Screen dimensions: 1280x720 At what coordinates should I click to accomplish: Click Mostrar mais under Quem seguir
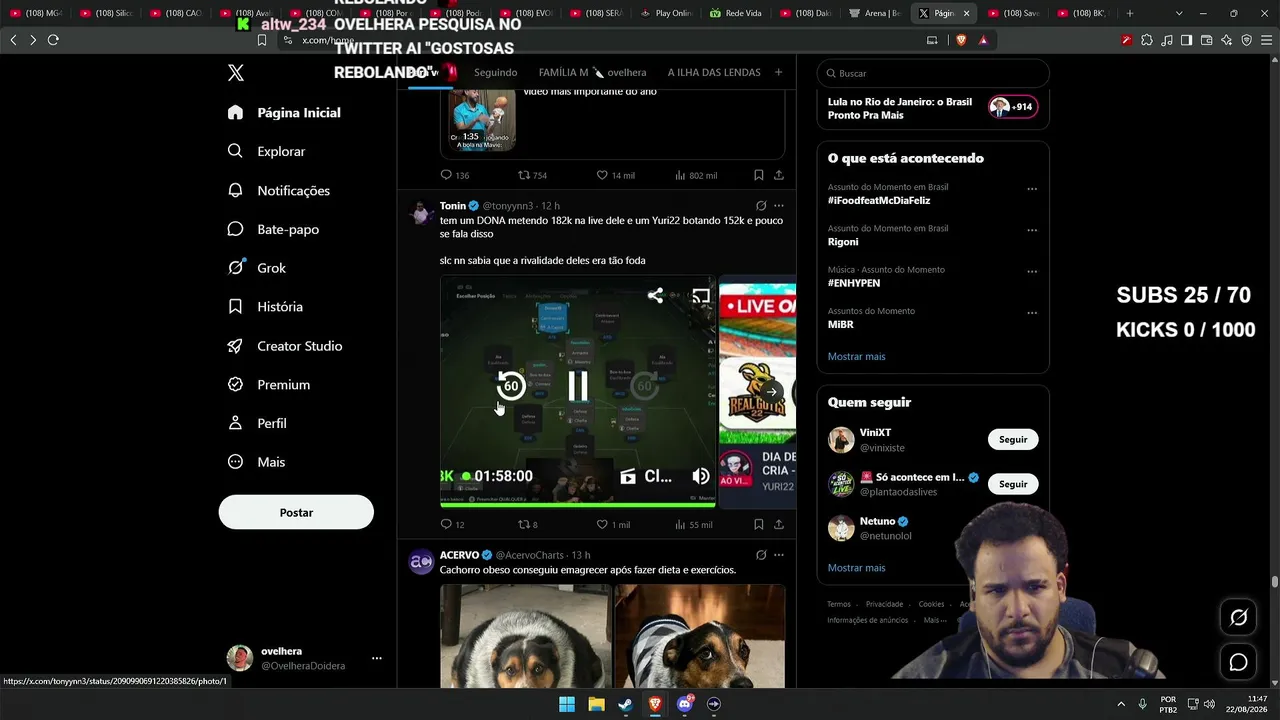[856, 568]
